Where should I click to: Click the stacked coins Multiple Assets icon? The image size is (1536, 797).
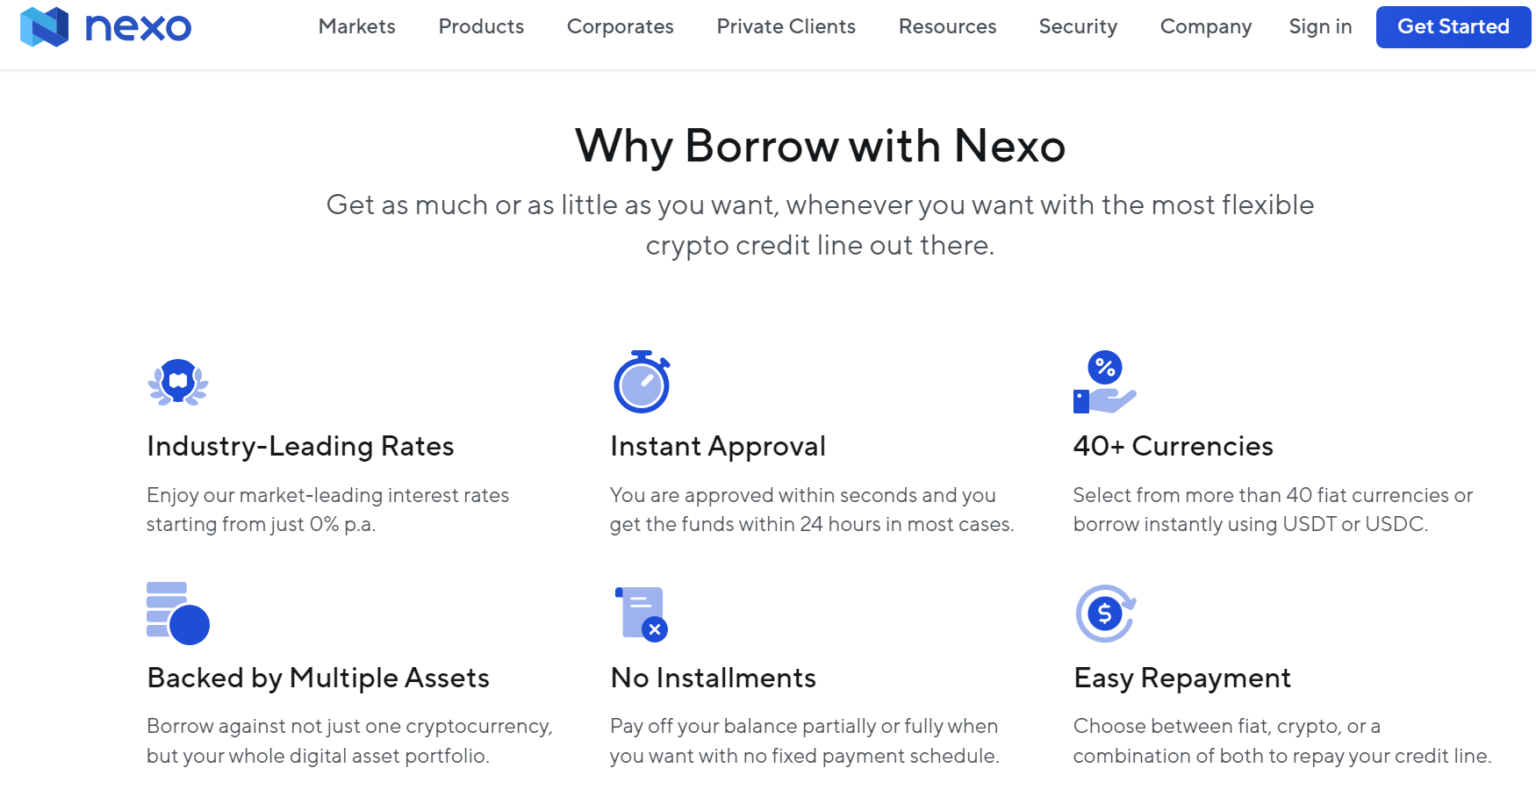(178, 613)
